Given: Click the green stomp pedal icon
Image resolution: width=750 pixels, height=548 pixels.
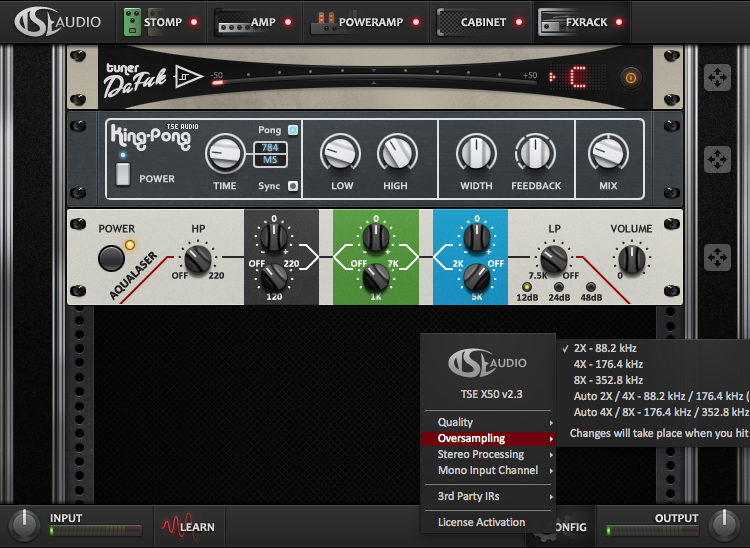Looking at the screenshot, I should tap(132, 22).
